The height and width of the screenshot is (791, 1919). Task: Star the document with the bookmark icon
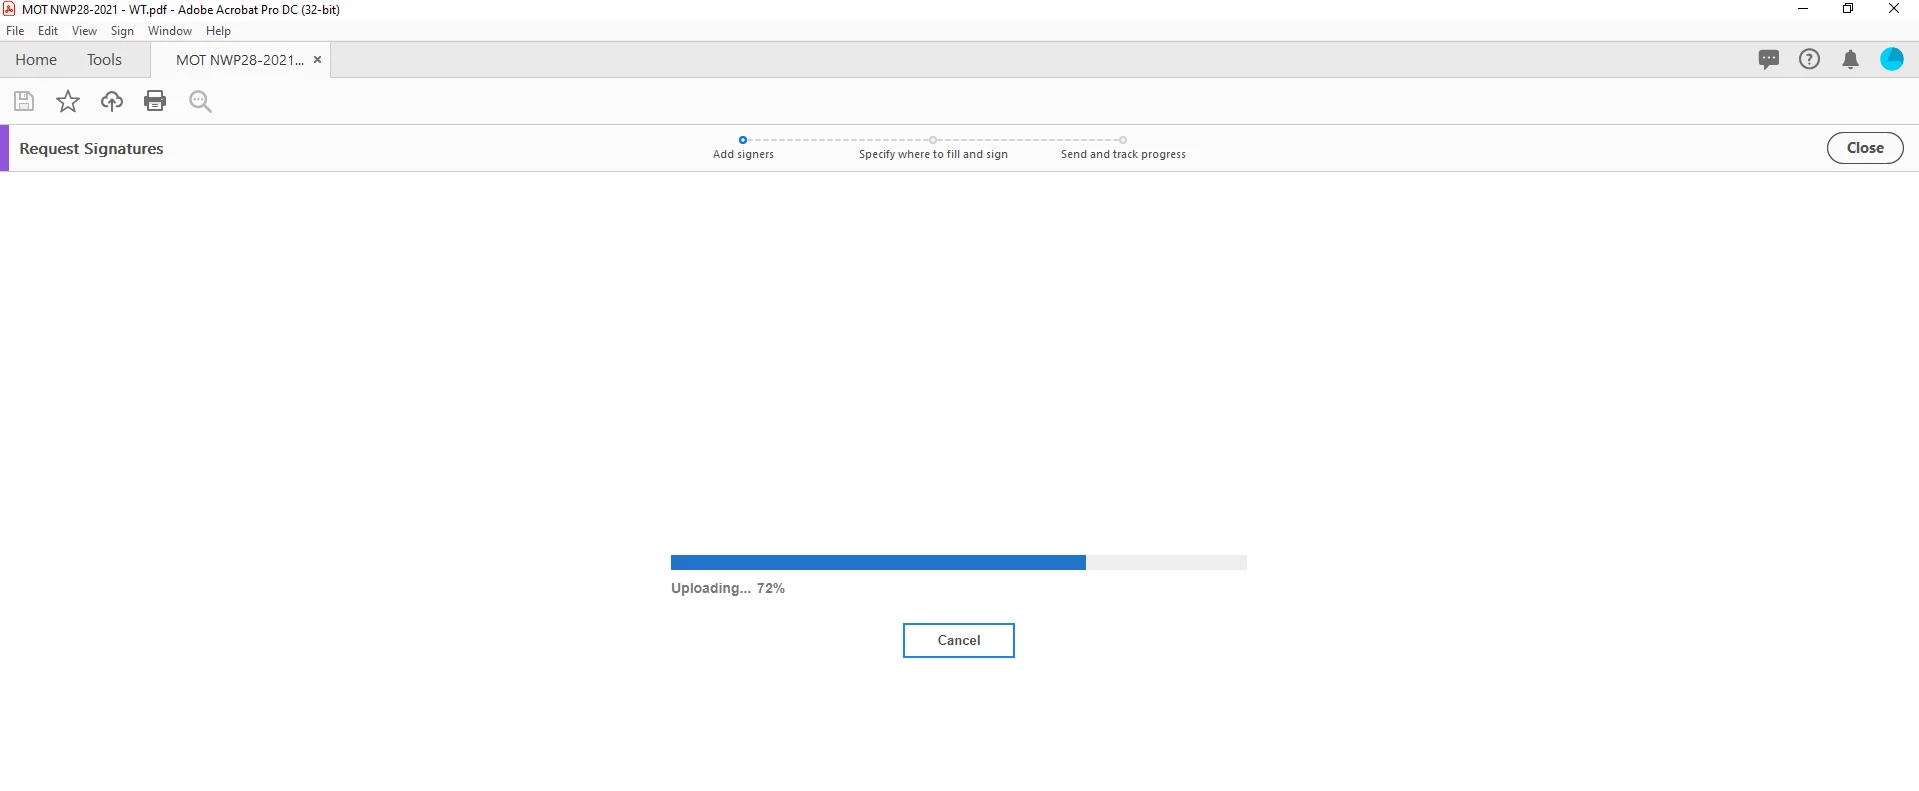click(68, 101)
